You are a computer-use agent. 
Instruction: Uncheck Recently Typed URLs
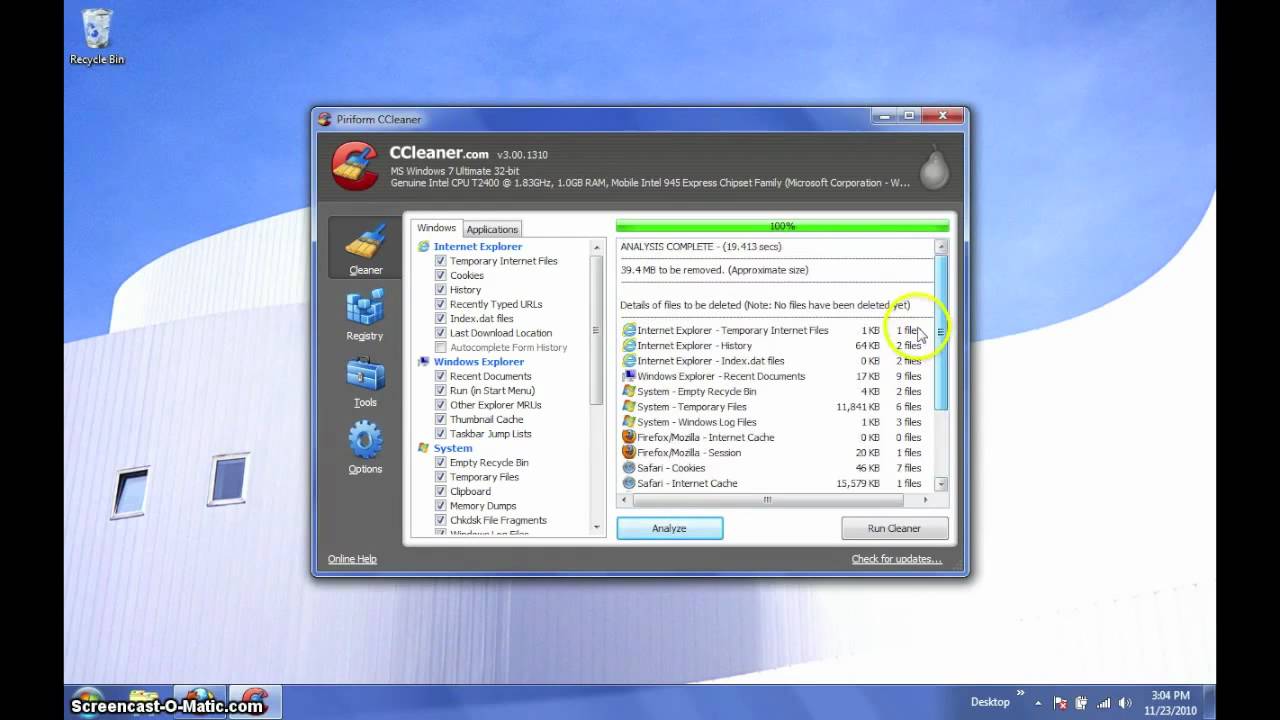point(441,304)
